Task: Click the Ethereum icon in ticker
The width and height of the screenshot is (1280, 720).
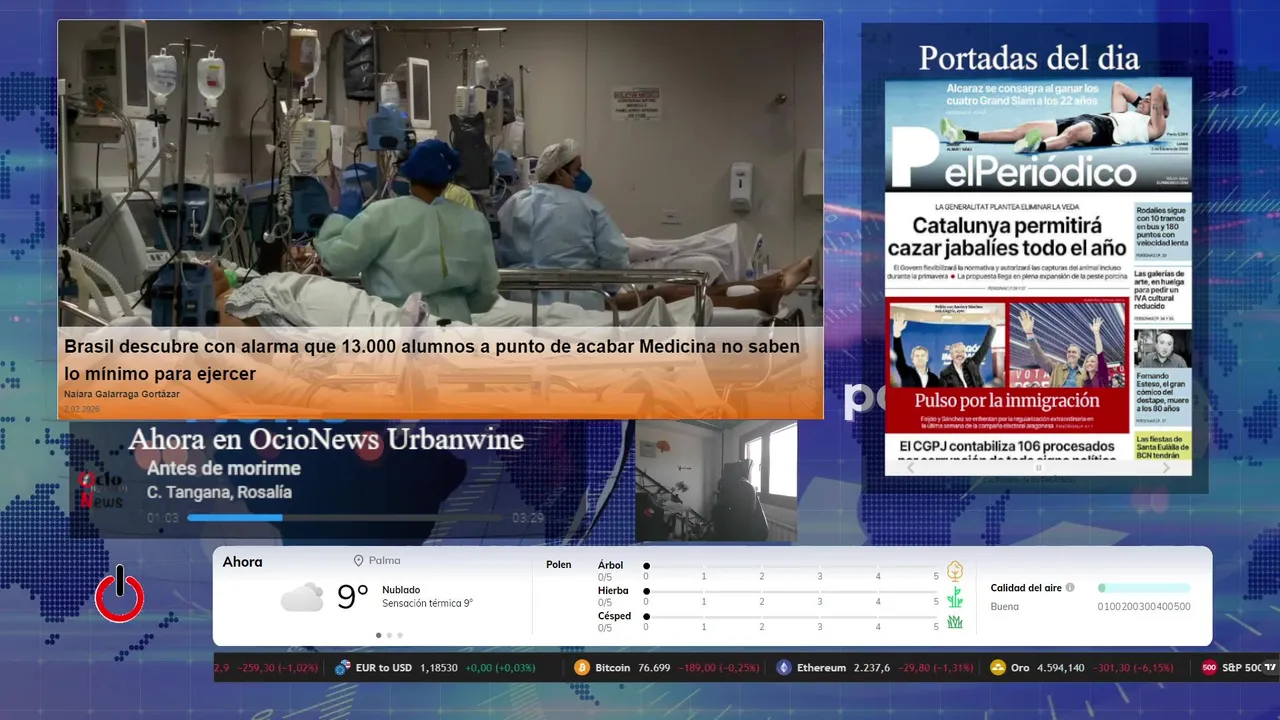Action: (784, 667)
